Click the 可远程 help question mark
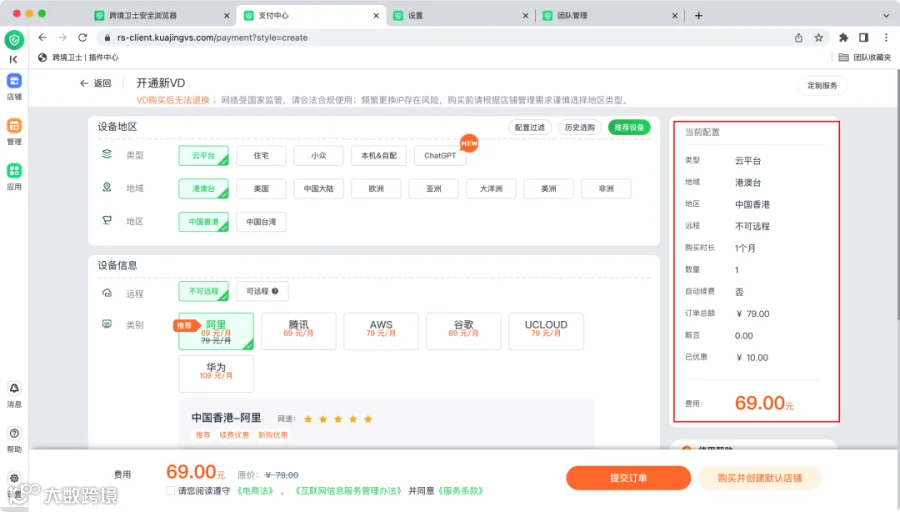The width and height of the screenshot is (900, 512). tap(275, 291)
